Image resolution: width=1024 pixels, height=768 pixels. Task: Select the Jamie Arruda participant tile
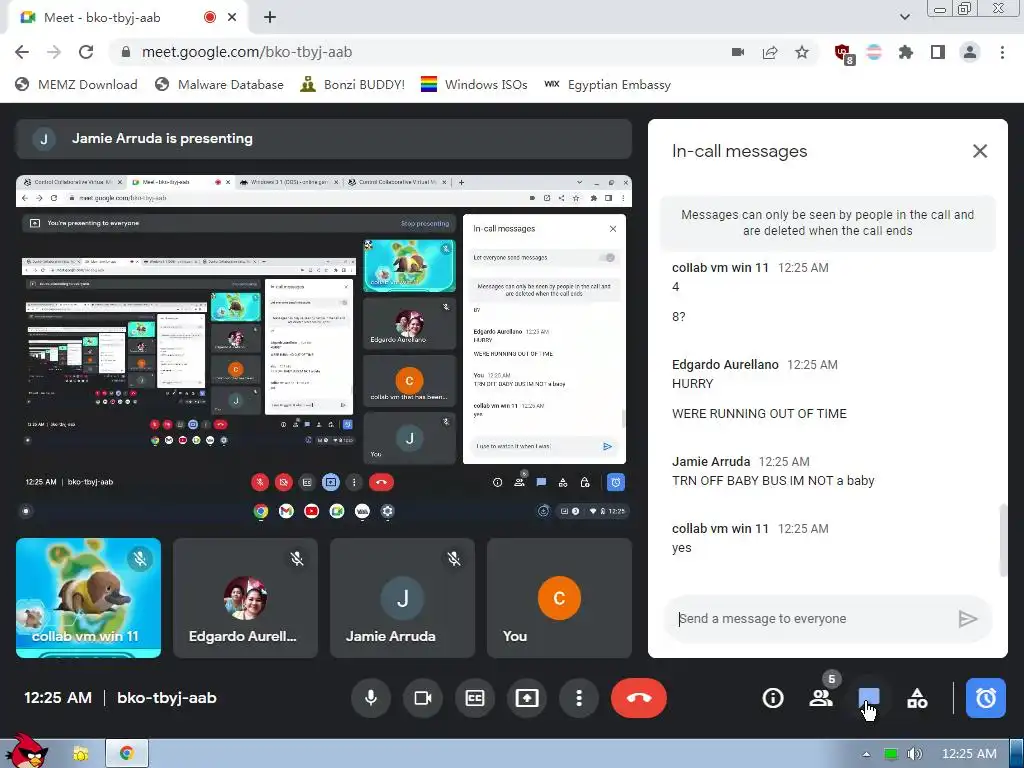pyautogui.click(x=402, y=598)
